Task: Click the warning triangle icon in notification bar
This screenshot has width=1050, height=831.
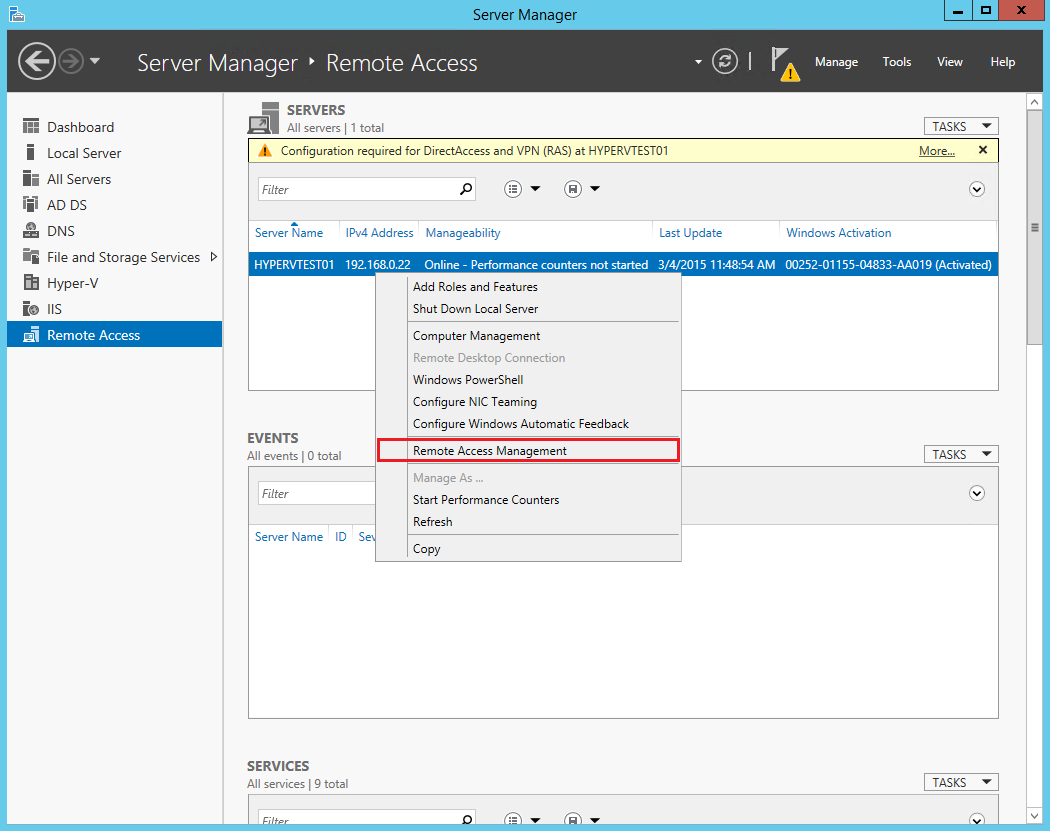Action: pyautogui.click(x=265, y=151)
